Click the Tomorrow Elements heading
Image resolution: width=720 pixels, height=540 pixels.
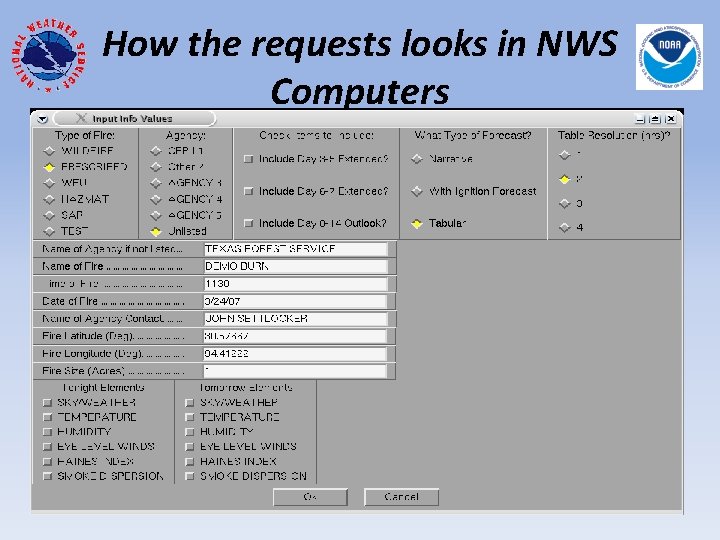pyautogui.click(x=246, y=388)
